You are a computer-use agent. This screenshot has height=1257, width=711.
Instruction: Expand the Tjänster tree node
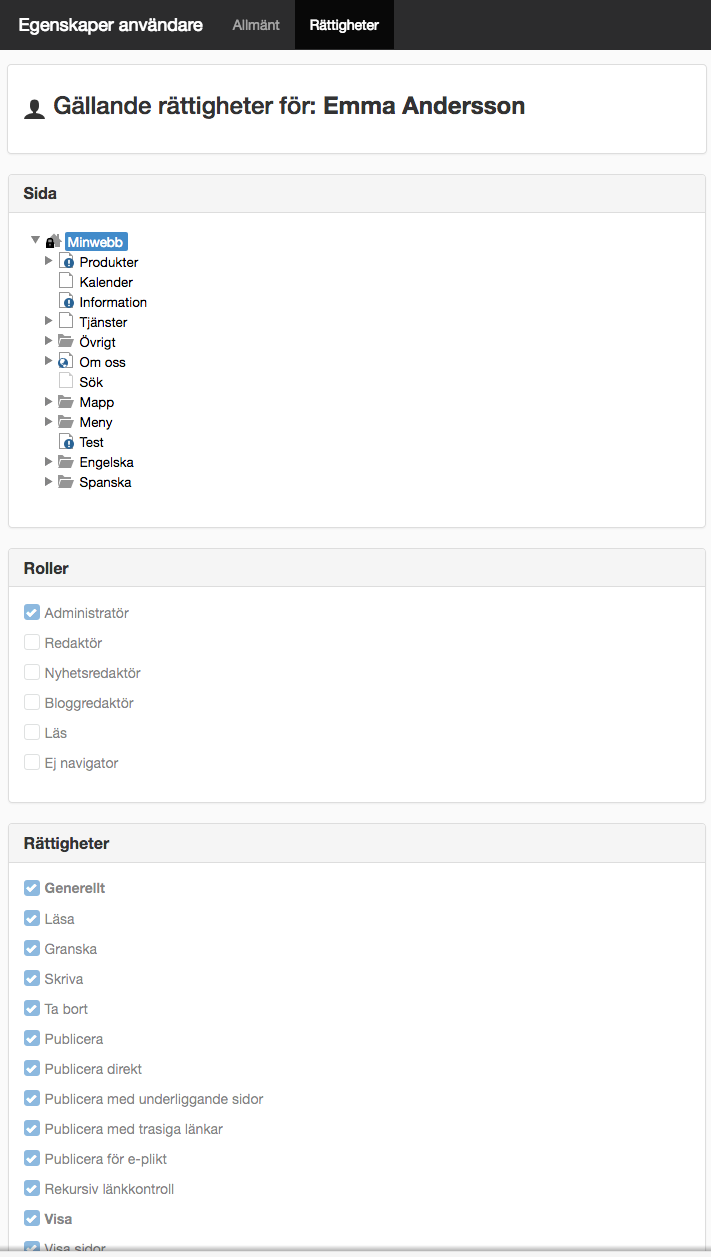[x=49, y=321]
